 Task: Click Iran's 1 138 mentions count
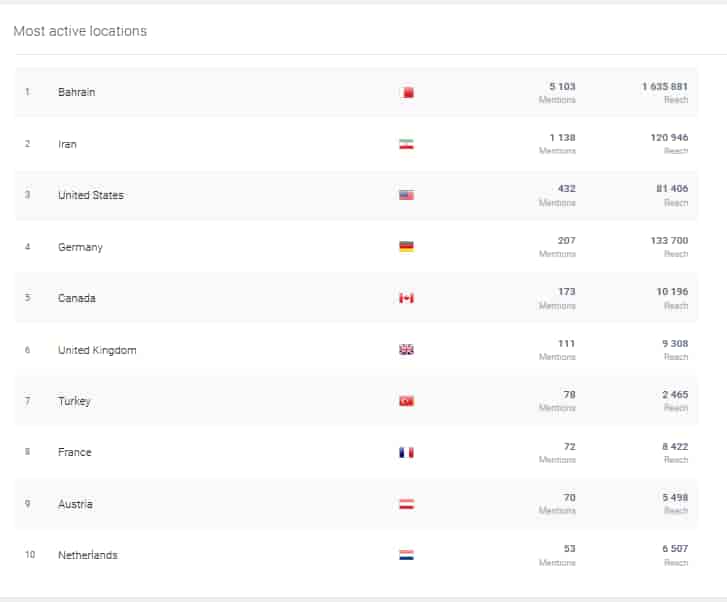pyautogui.click(x=562, y=138)
